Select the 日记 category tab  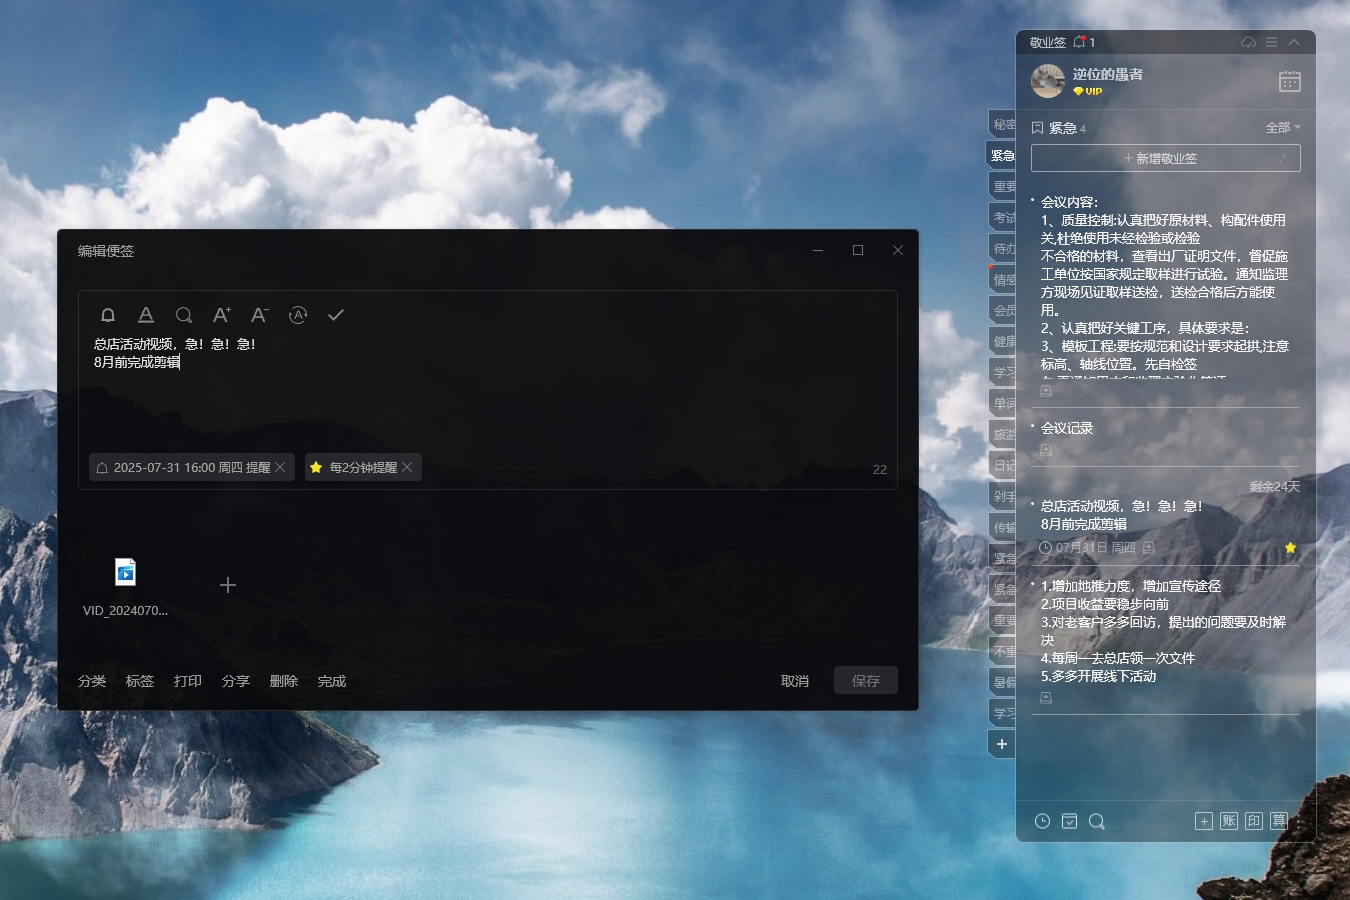coord(1003,466)
